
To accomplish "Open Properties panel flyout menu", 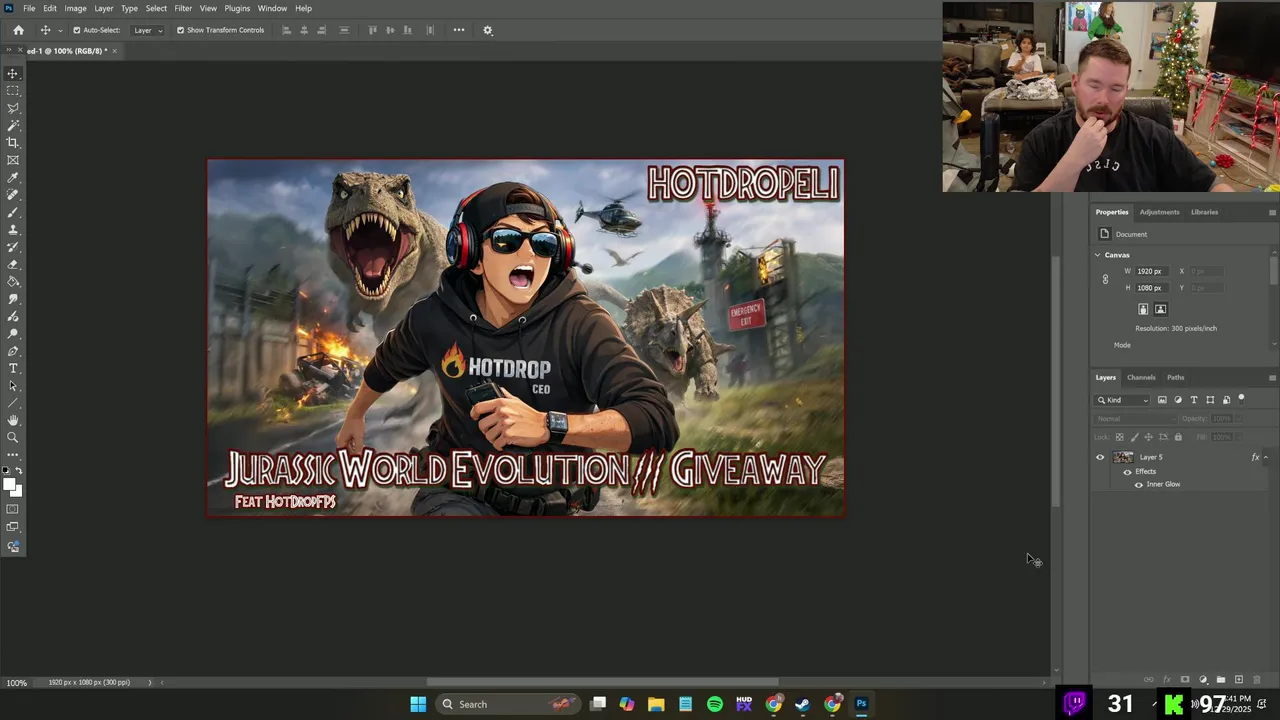I will [1272, 212].
